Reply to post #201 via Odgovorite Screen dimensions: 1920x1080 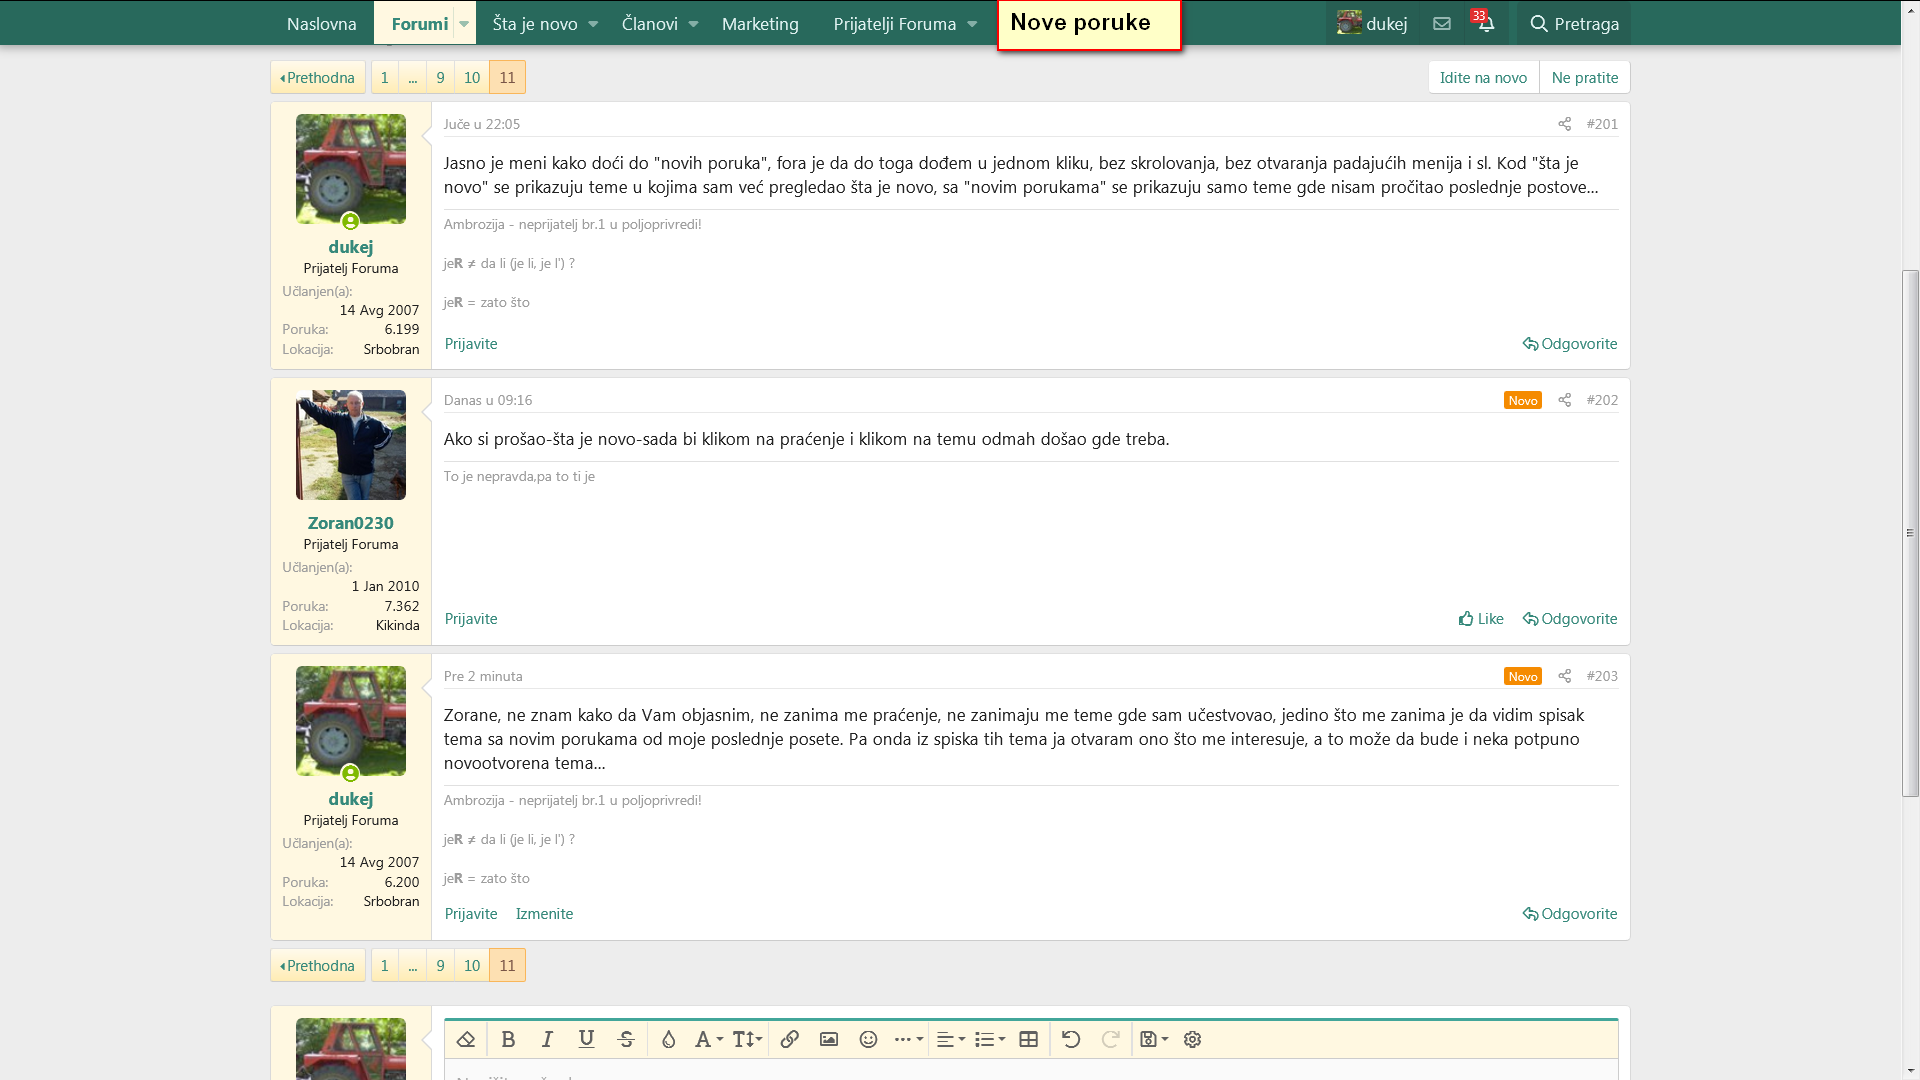pos(1570,343)
